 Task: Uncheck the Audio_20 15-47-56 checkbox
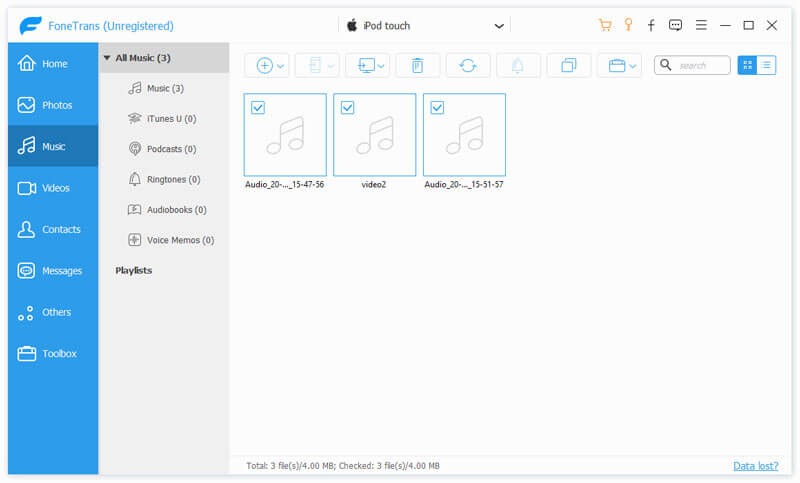[x=258, y=108]
